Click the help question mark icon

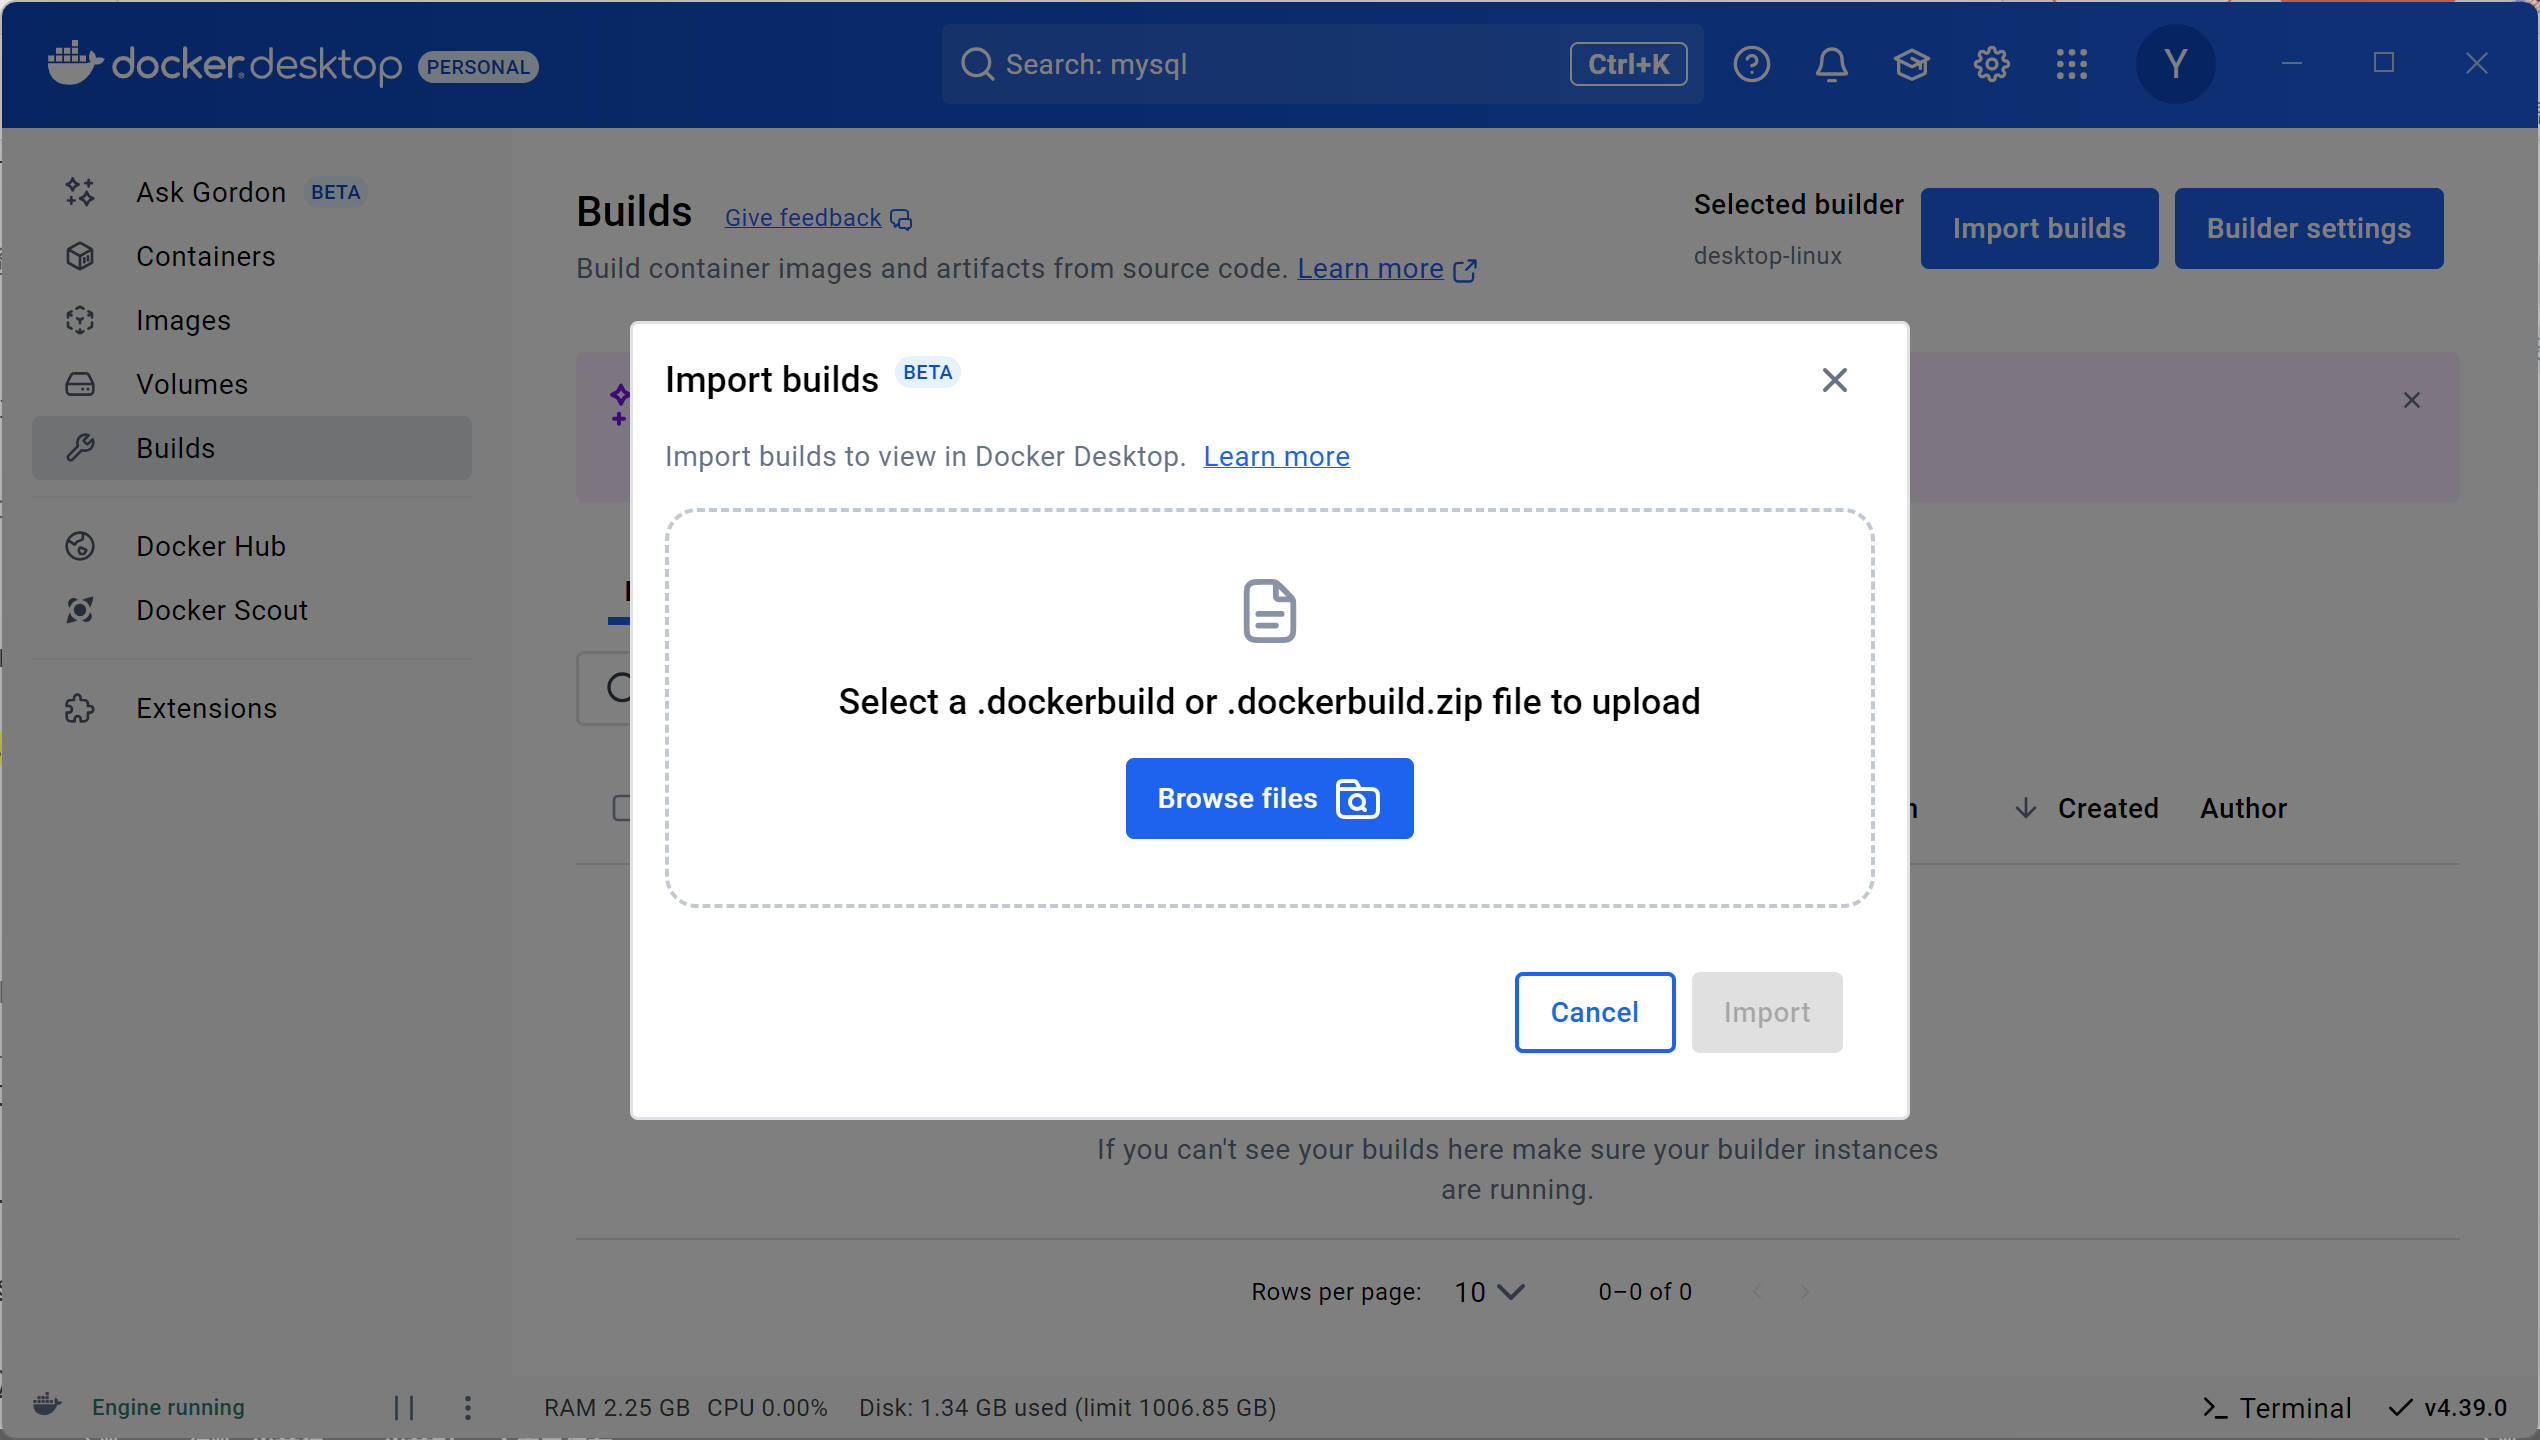click(1751, 65)
